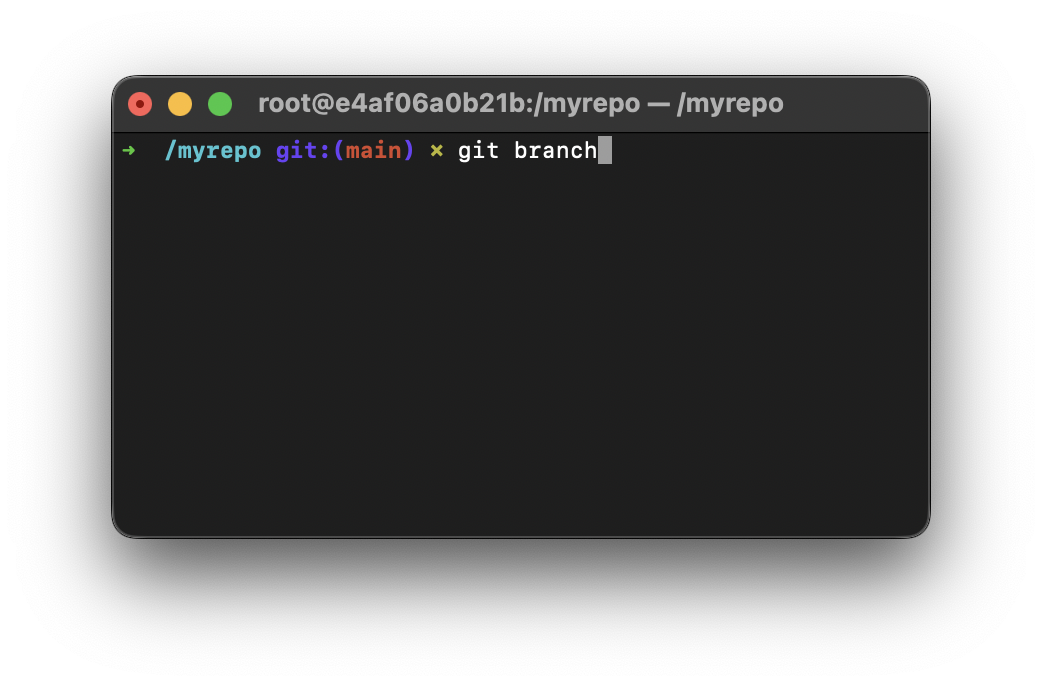Select the git:(main) branch indicator
Screen dimensions: 1042x686
(344, 150)
